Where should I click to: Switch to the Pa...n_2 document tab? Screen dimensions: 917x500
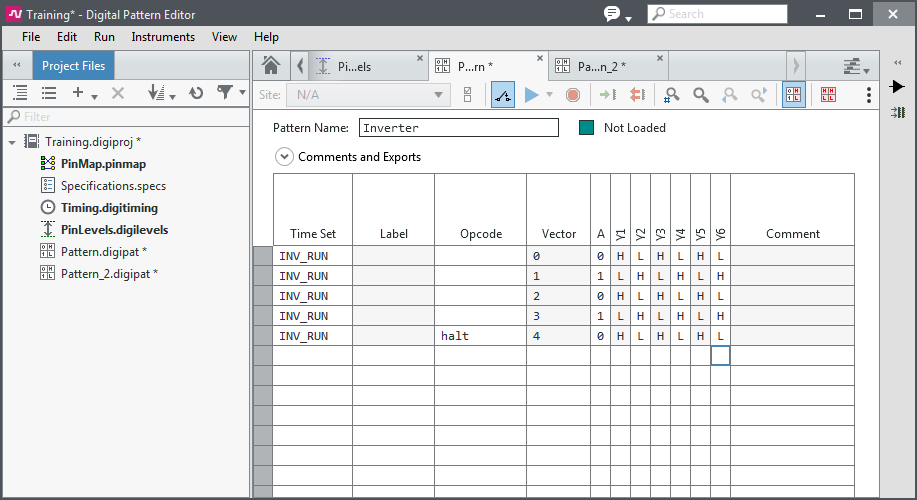click(x=608, y=66)
